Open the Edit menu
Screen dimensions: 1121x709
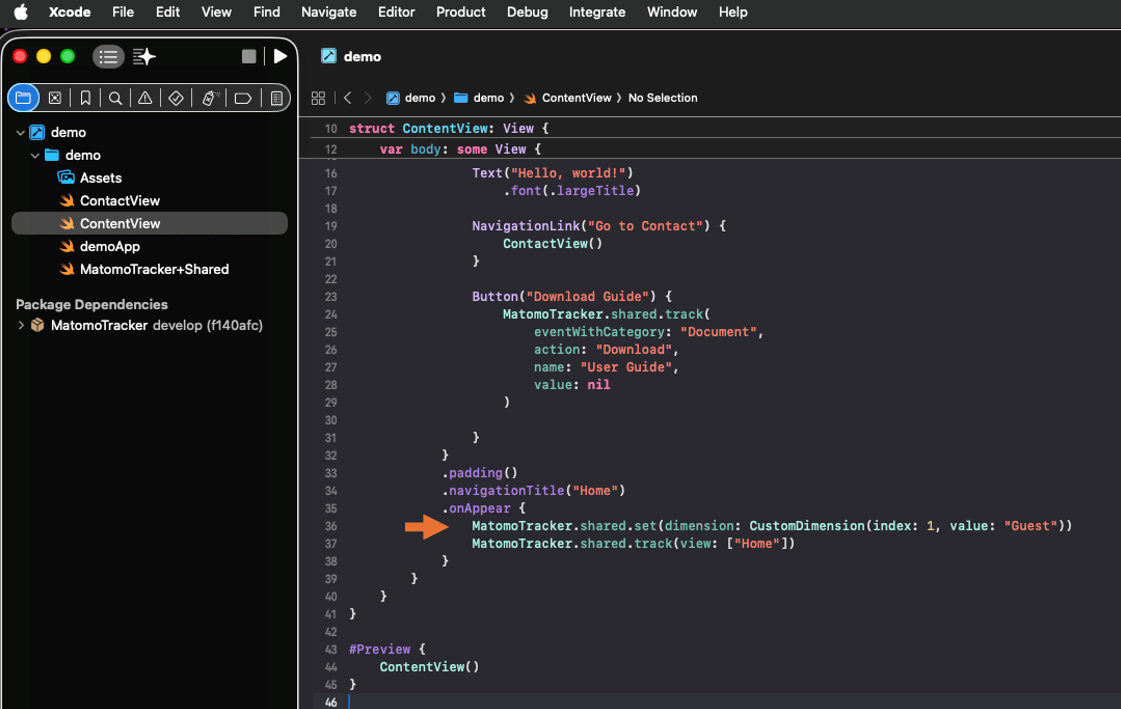pos(168,12)
